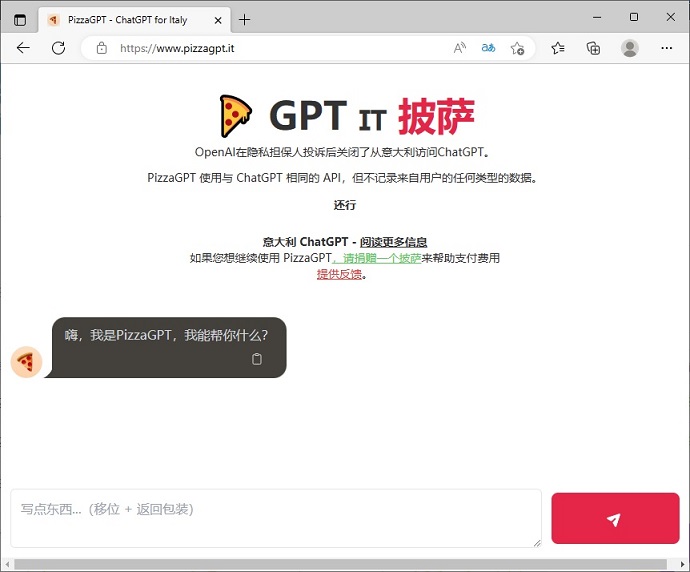Click the scrollbar right arrow

[682, 565]
